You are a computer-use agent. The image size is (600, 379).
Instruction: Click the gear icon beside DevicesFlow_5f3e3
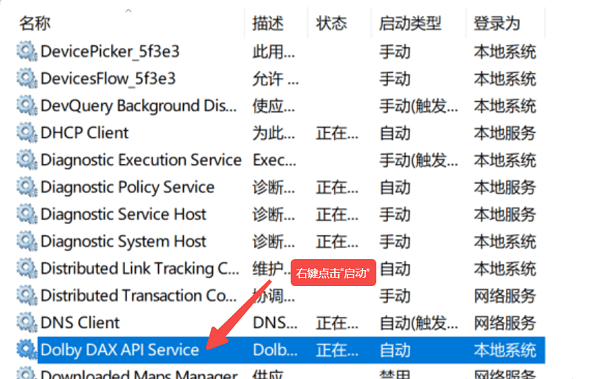(27, 78)
